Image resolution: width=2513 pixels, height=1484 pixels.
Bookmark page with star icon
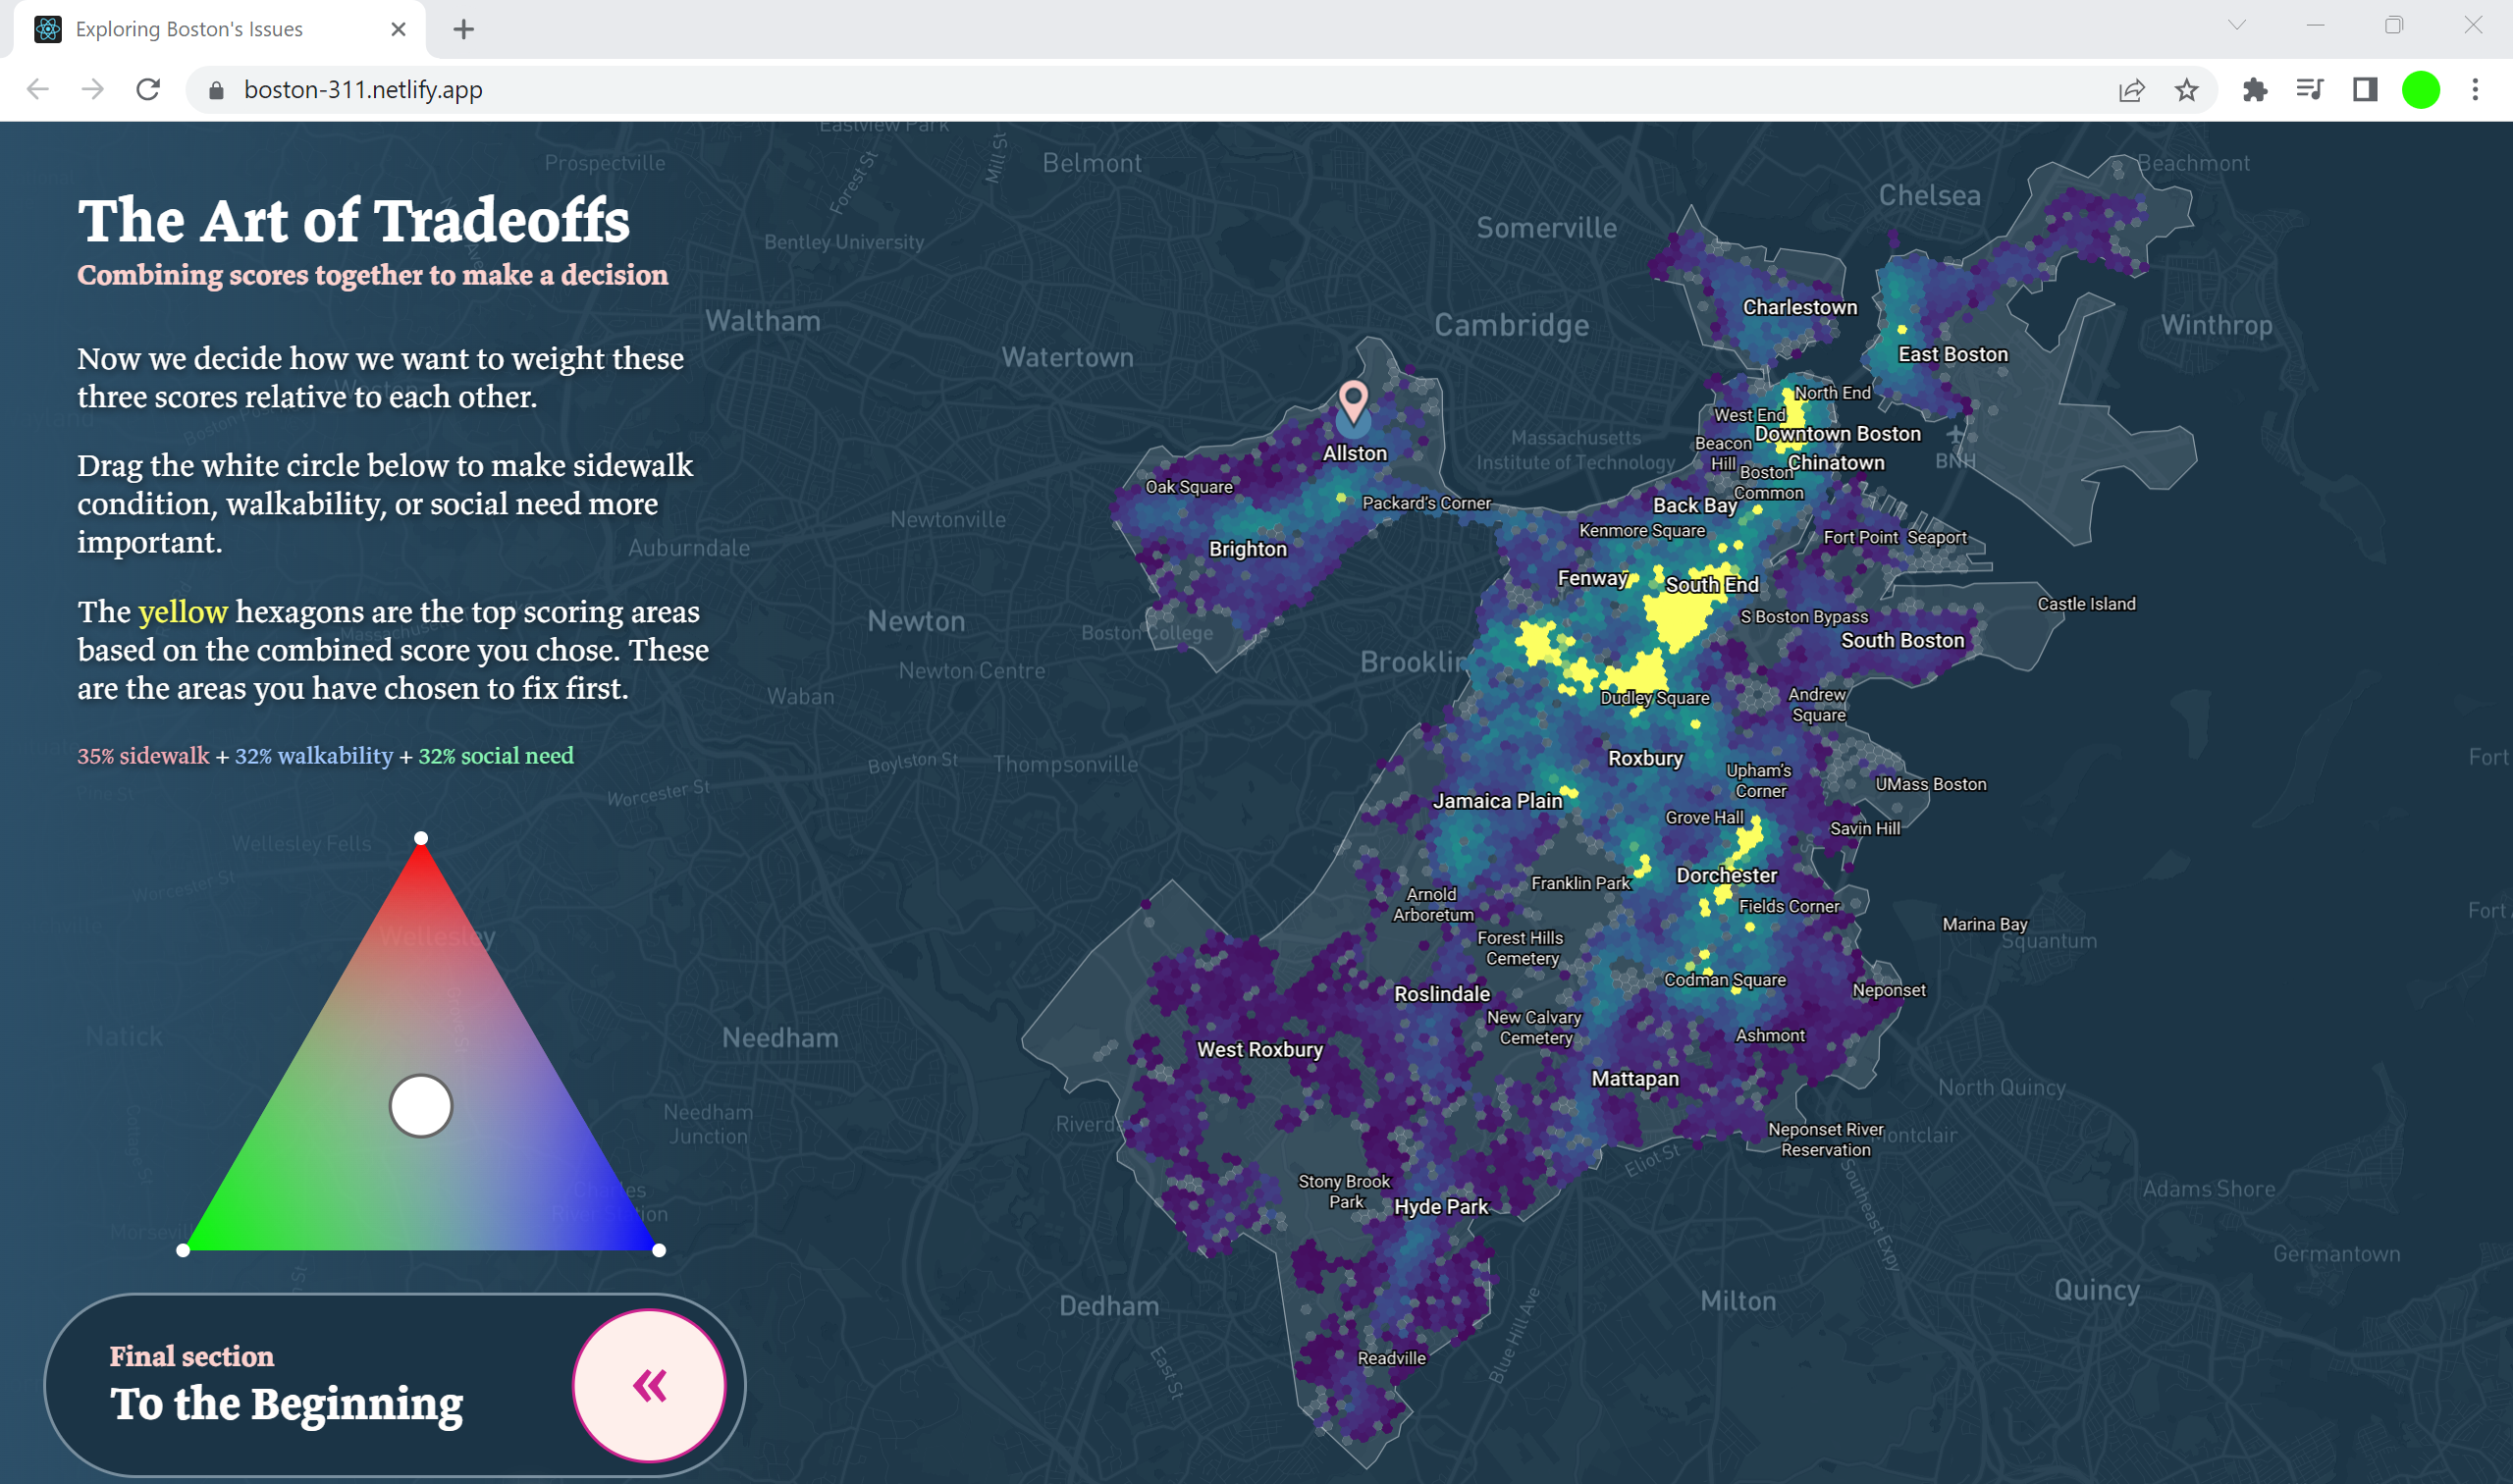coord(2186,90)
